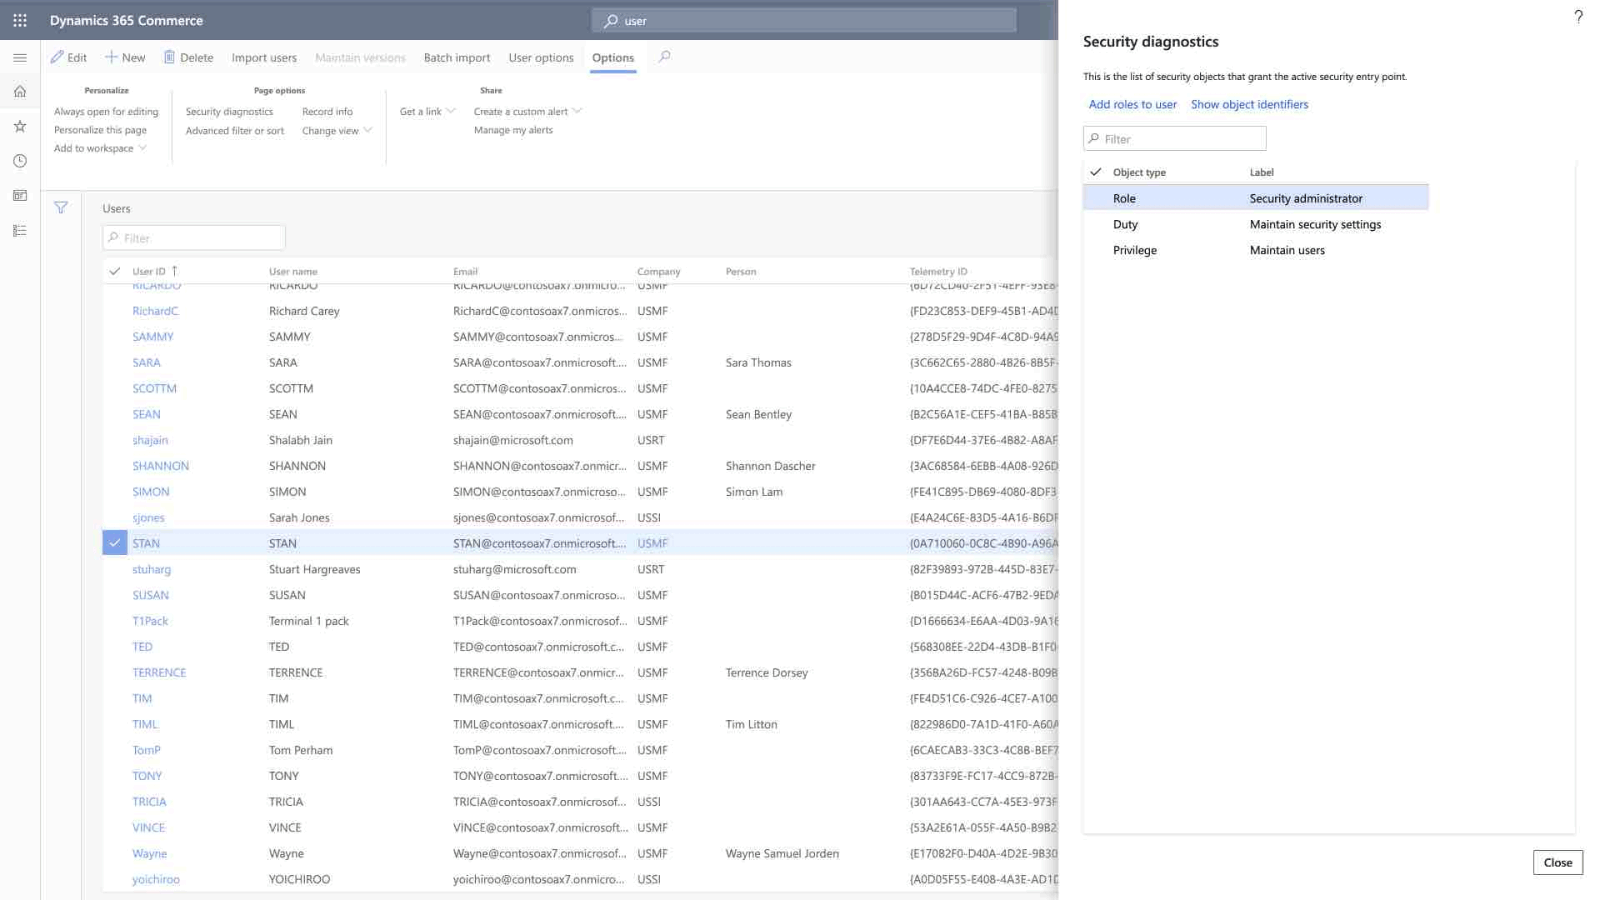Screen dimensions: 1600x900
Task: Click the Object type column header
Action: [x=1139, y=172]
